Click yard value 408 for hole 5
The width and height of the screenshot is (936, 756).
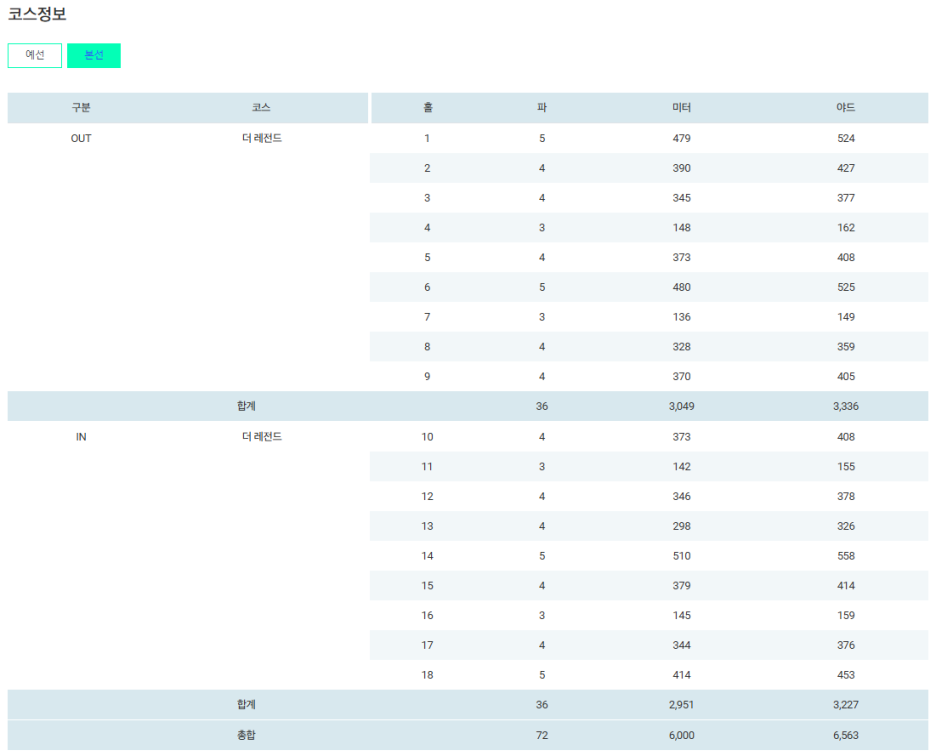[846, 257]
